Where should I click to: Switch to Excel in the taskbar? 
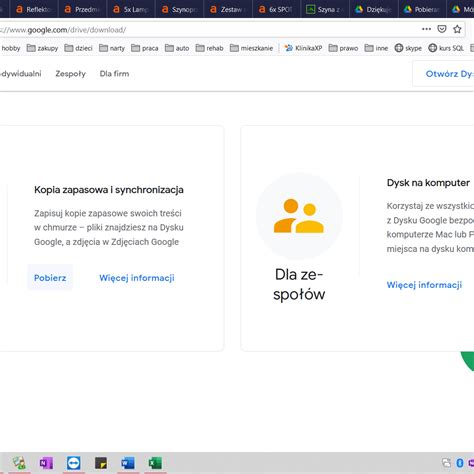point(155,463)
